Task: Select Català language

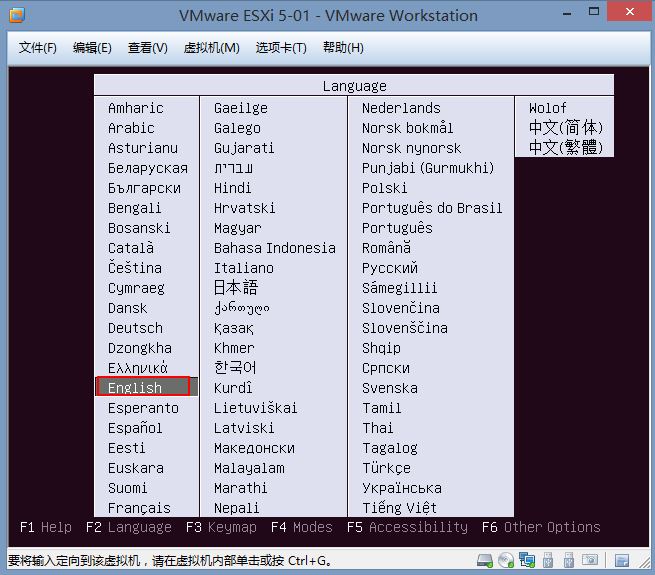Action: coord(131,248)
